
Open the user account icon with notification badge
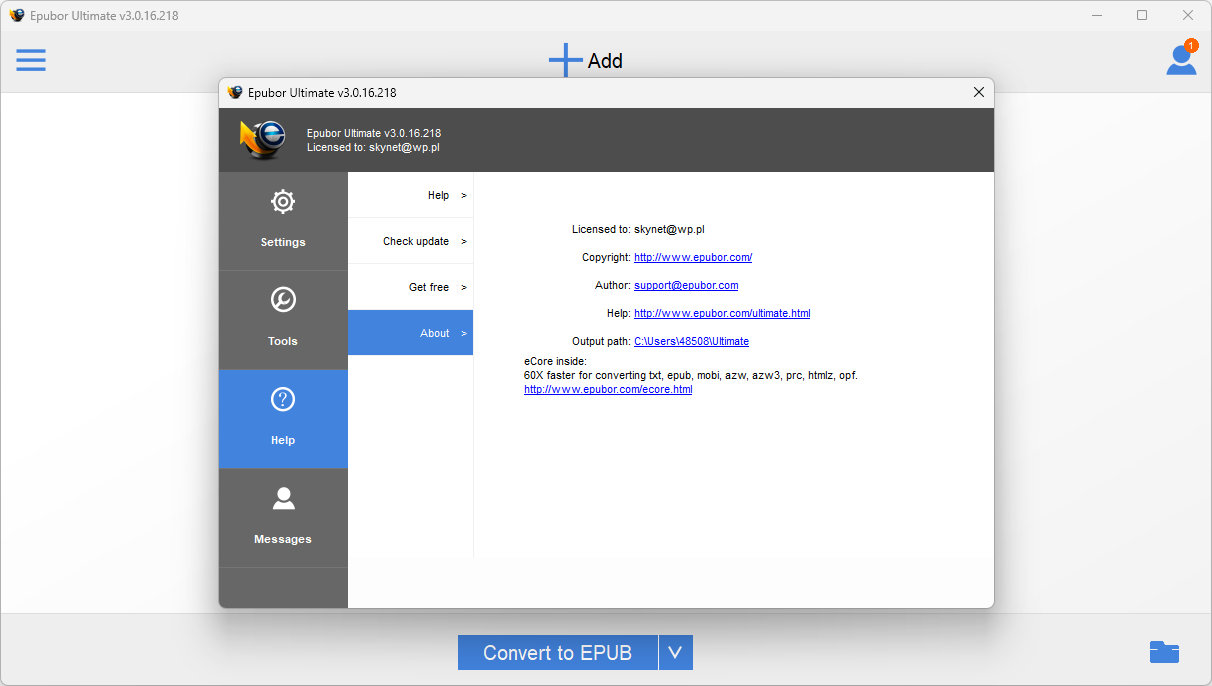coord(1181,58)
